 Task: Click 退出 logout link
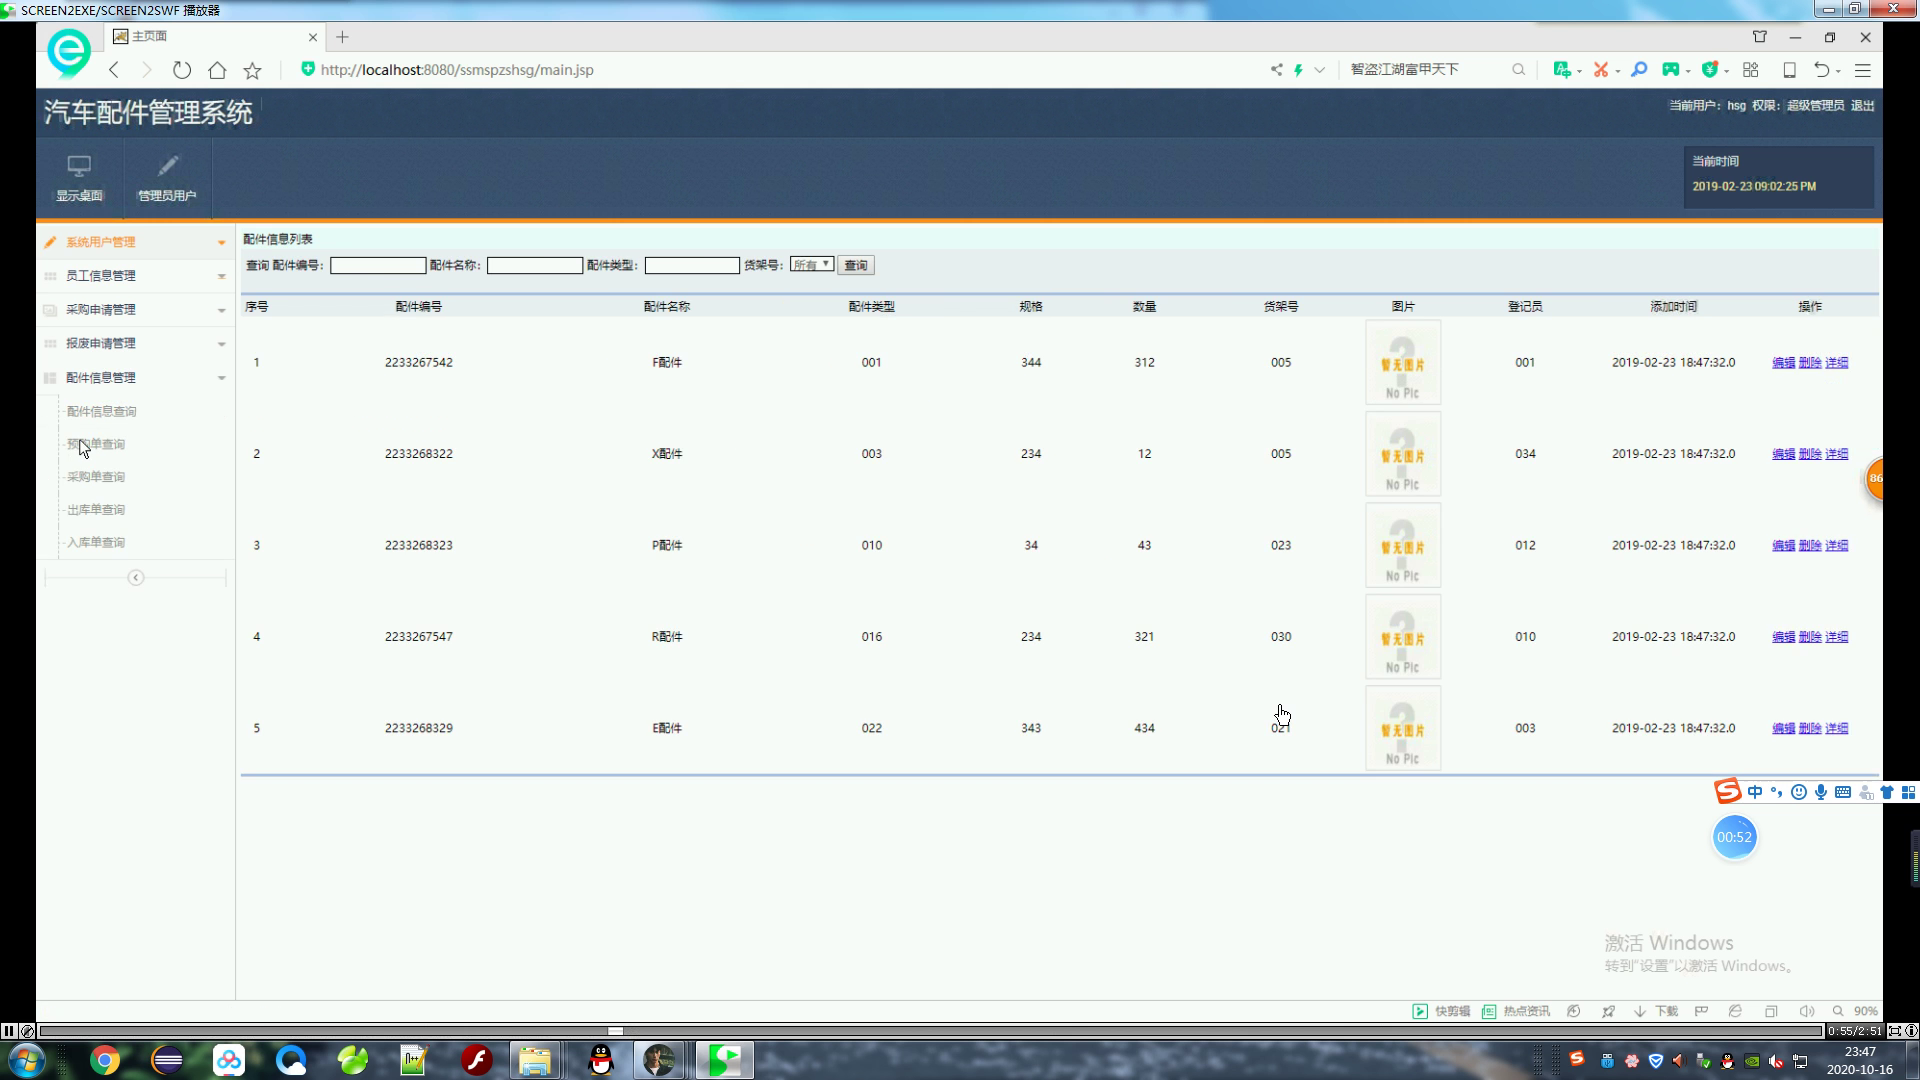click(1862, 105)
